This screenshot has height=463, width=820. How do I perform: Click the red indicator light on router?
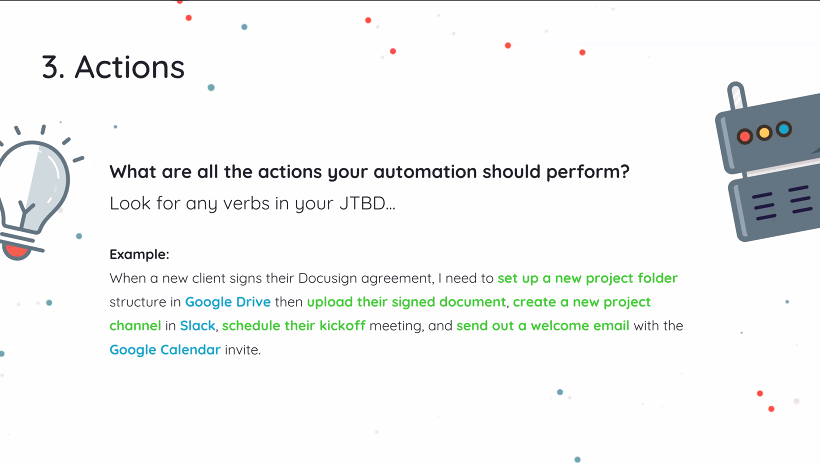744,136
